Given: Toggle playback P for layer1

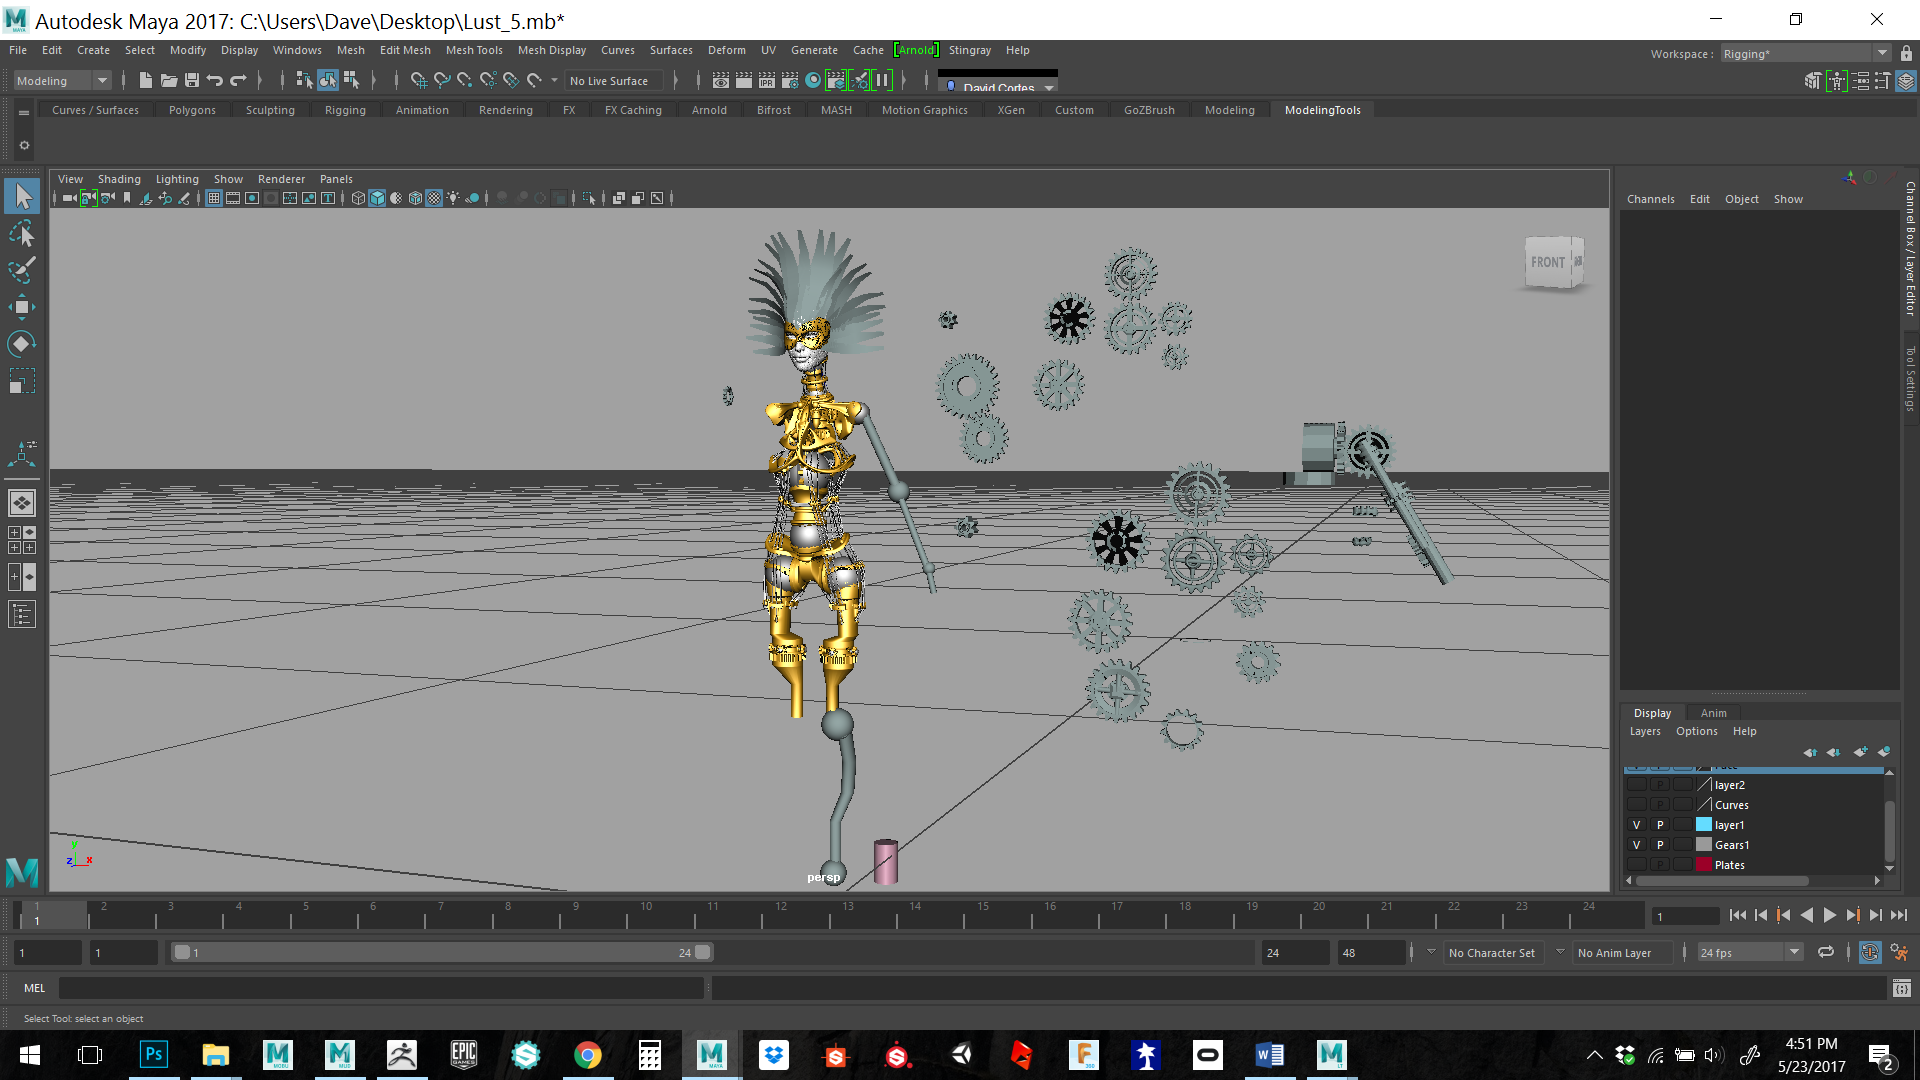Looking at the screenshot, I should pos(1660,825).
